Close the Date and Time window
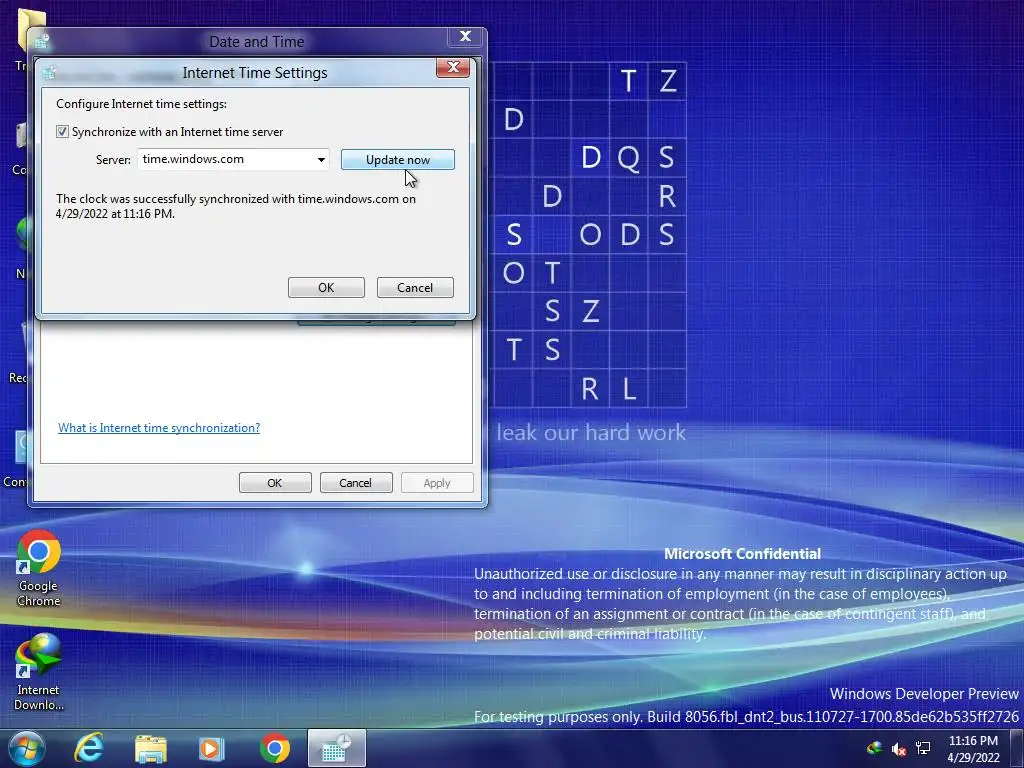This screenshot has height=768, width=1024. coord(465,37)
